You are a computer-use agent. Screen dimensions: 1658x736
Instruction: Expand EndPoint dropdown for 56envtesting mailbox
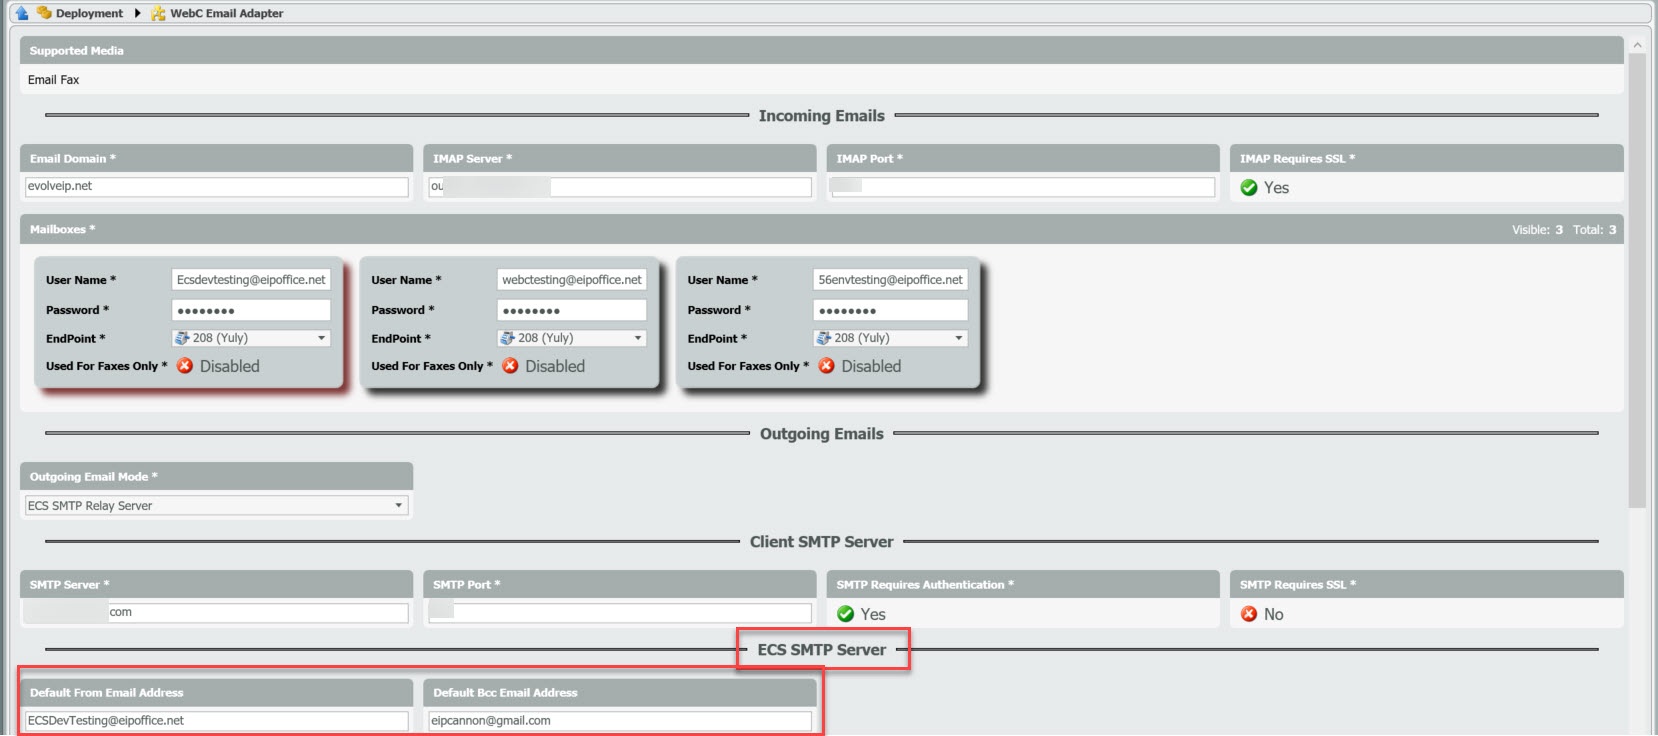coord(959,338)
